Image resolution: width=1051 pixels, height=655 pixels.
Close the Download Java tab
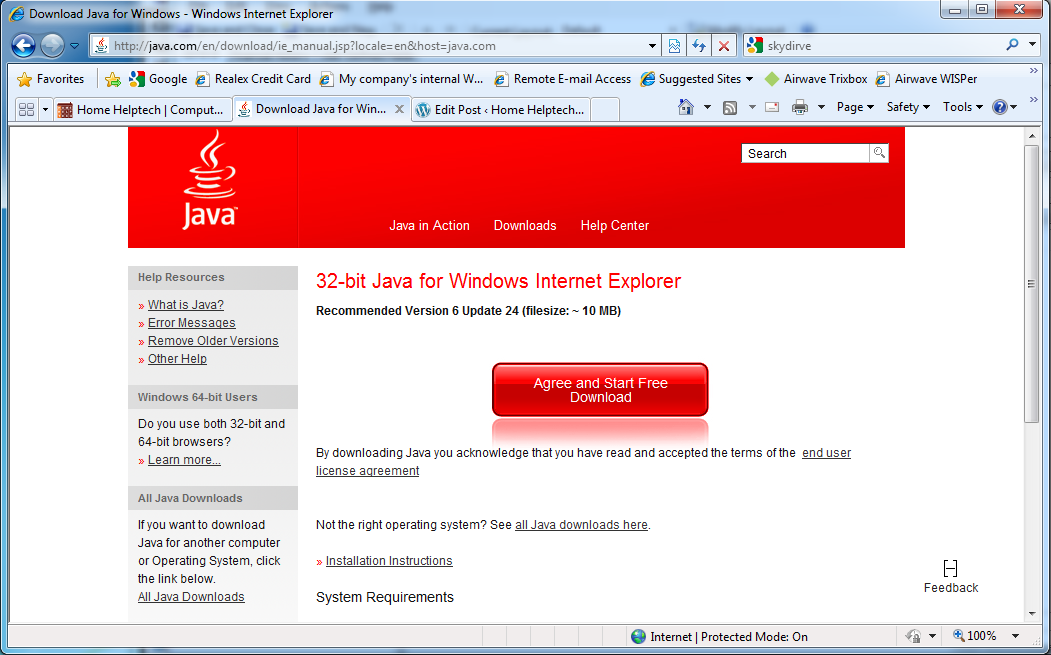point(399,109)
